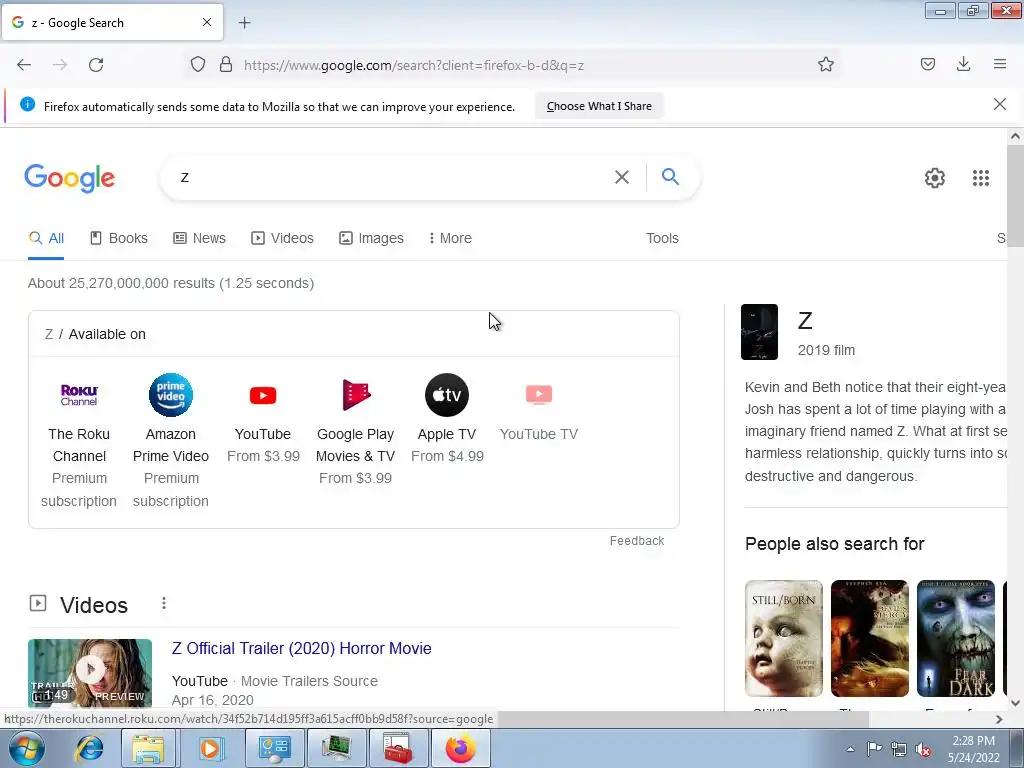This screenshot has height=768, width=1024.
Task: Bookmark this page with the star
Action: [x=825, y=65]
